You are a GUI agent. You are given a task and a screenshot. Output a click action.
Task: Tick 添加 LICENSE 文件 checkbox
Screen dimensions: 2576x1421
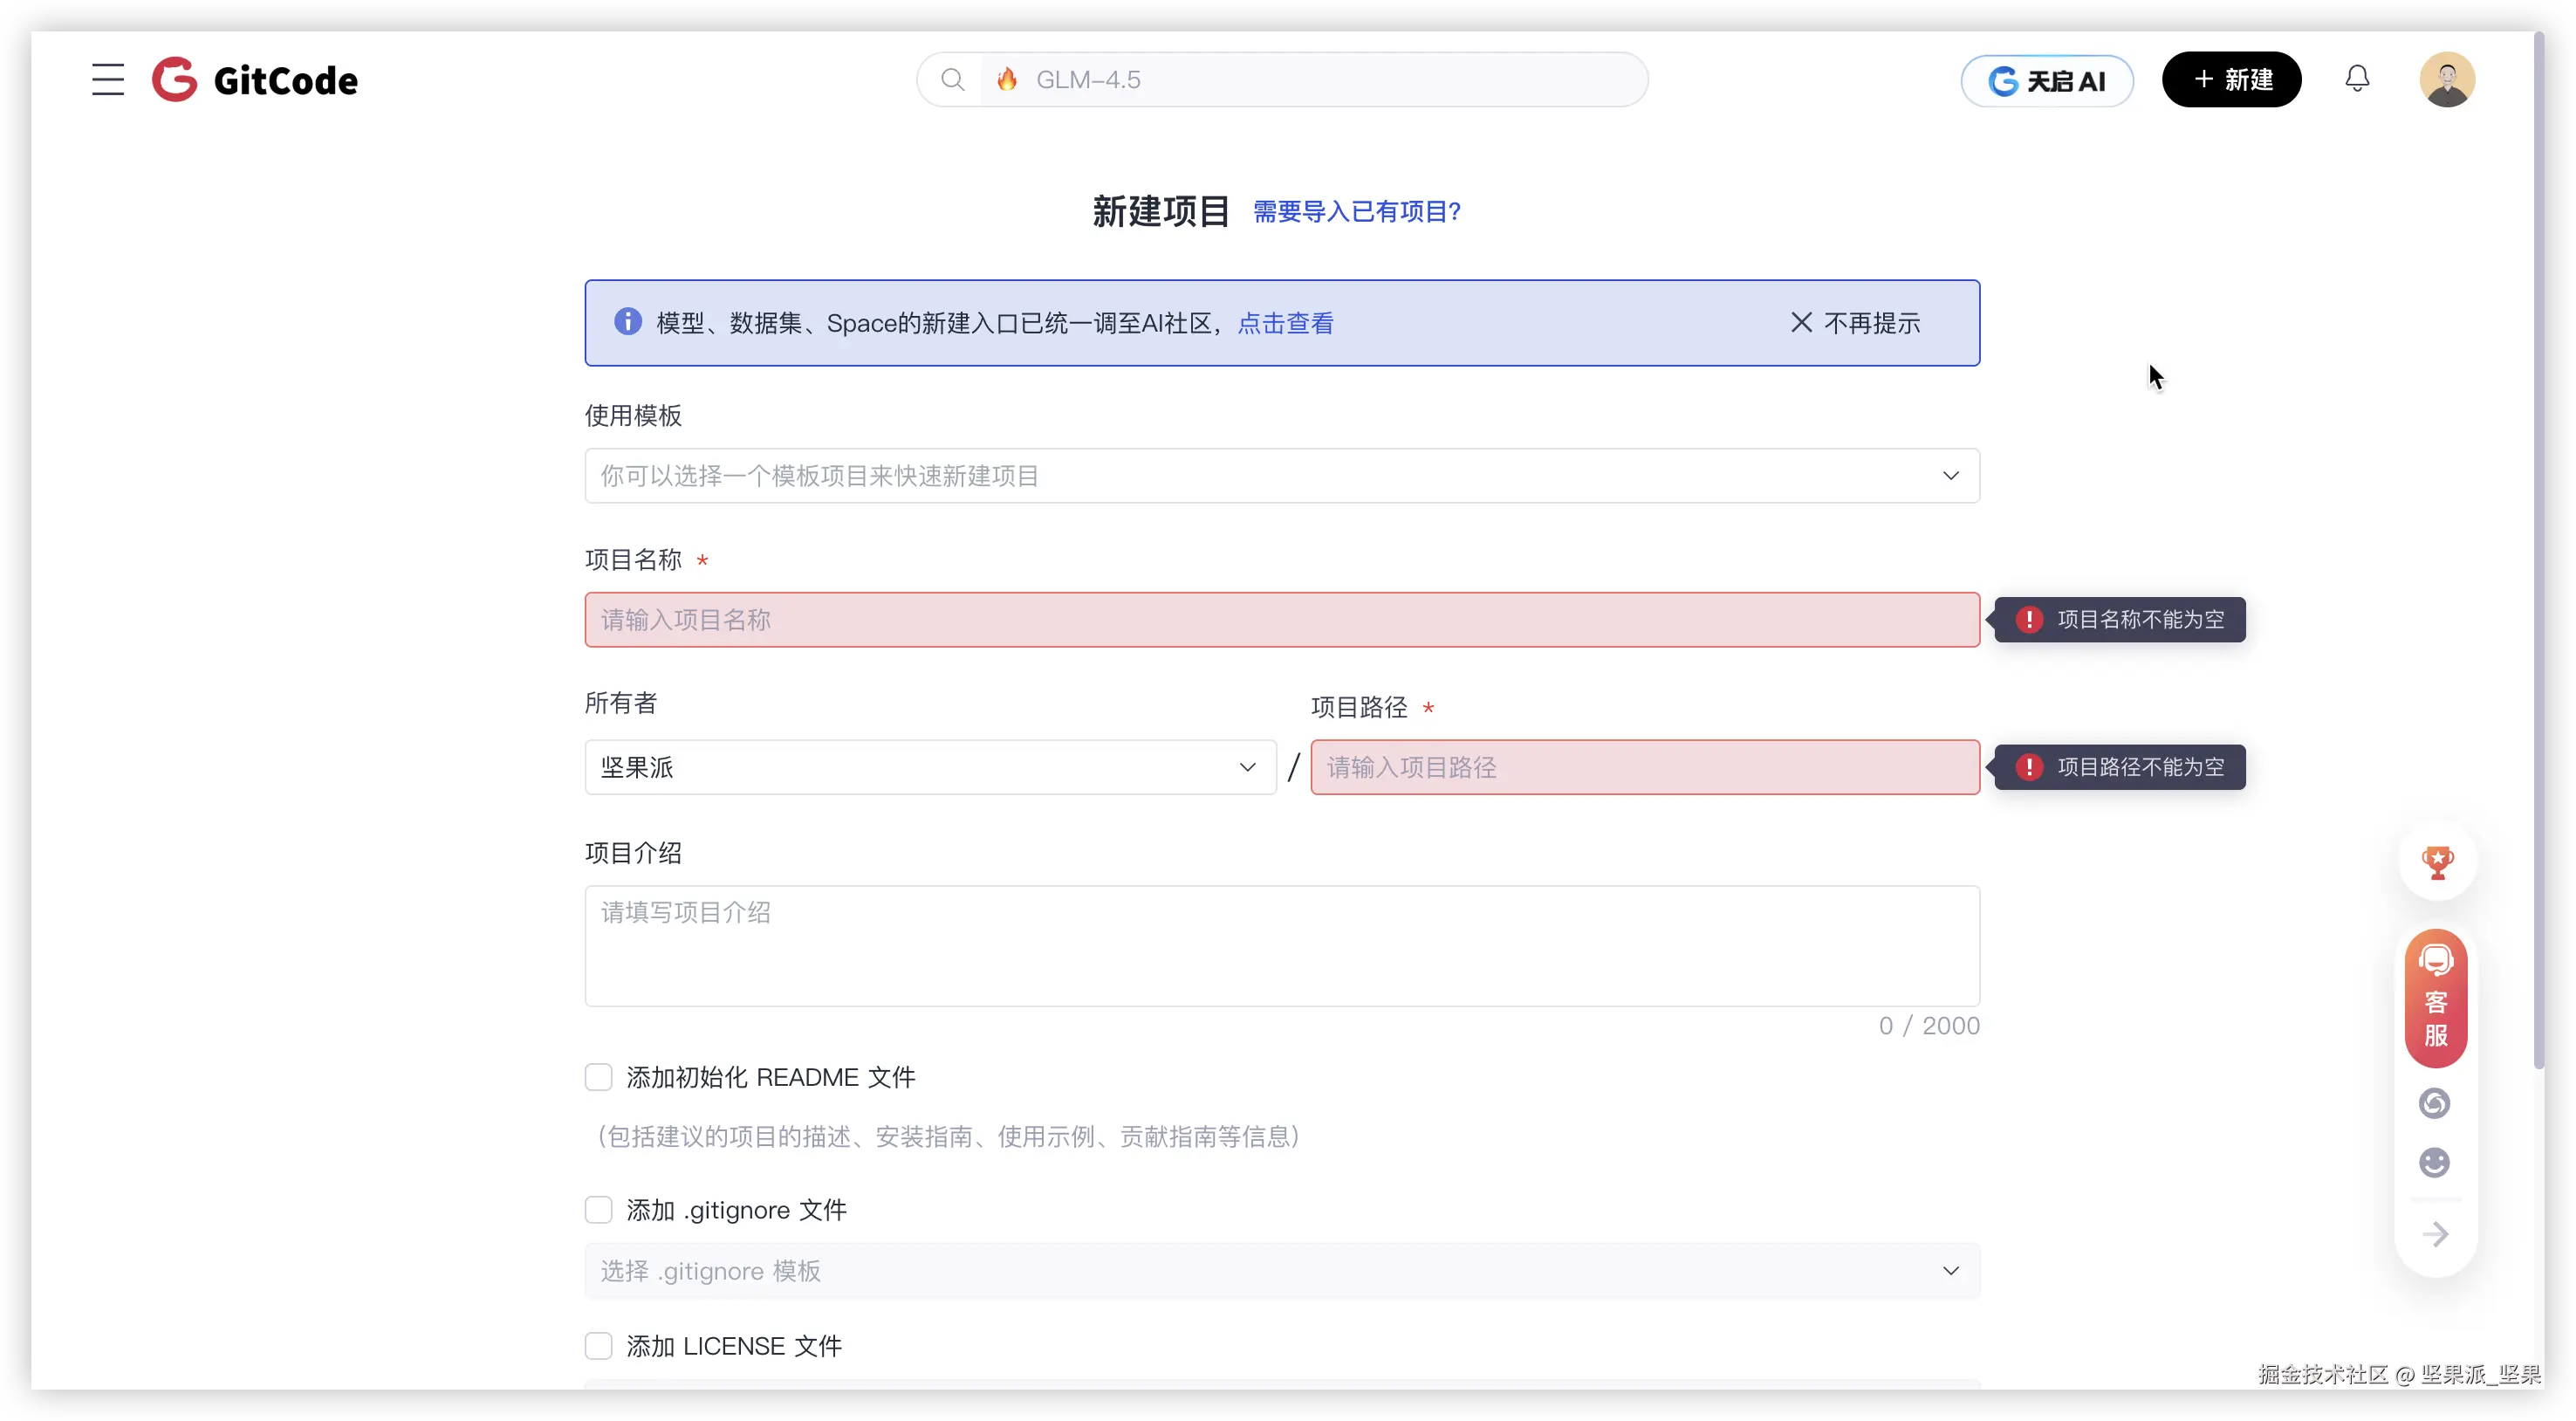(x=598, y=1346)
